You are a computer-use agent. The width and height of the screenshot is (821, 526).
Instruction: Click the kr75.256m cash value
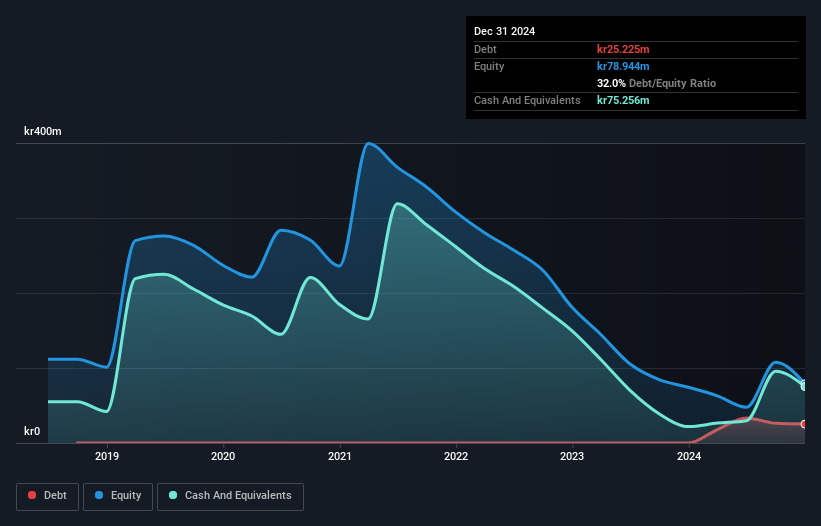pyautogui.click(x=623, y=100)
